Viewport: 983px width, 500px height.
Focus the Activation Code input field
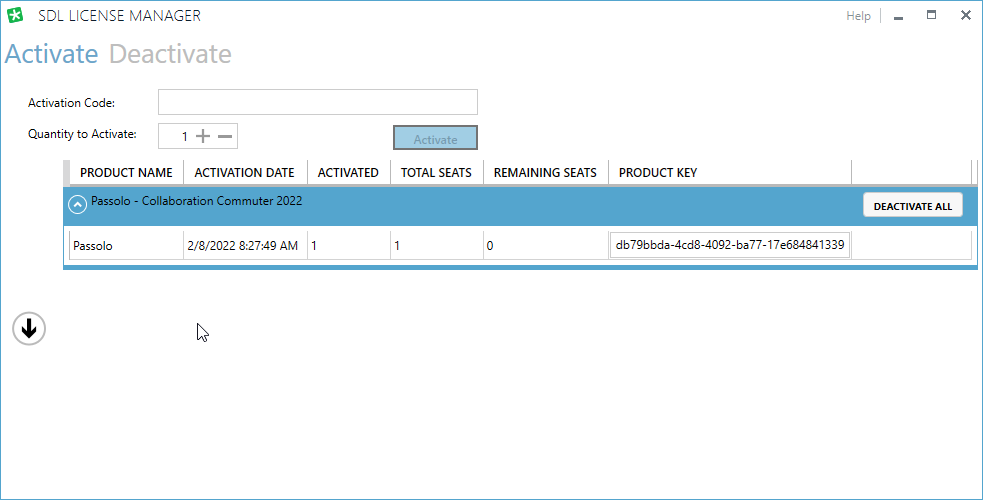coord(318,102)
